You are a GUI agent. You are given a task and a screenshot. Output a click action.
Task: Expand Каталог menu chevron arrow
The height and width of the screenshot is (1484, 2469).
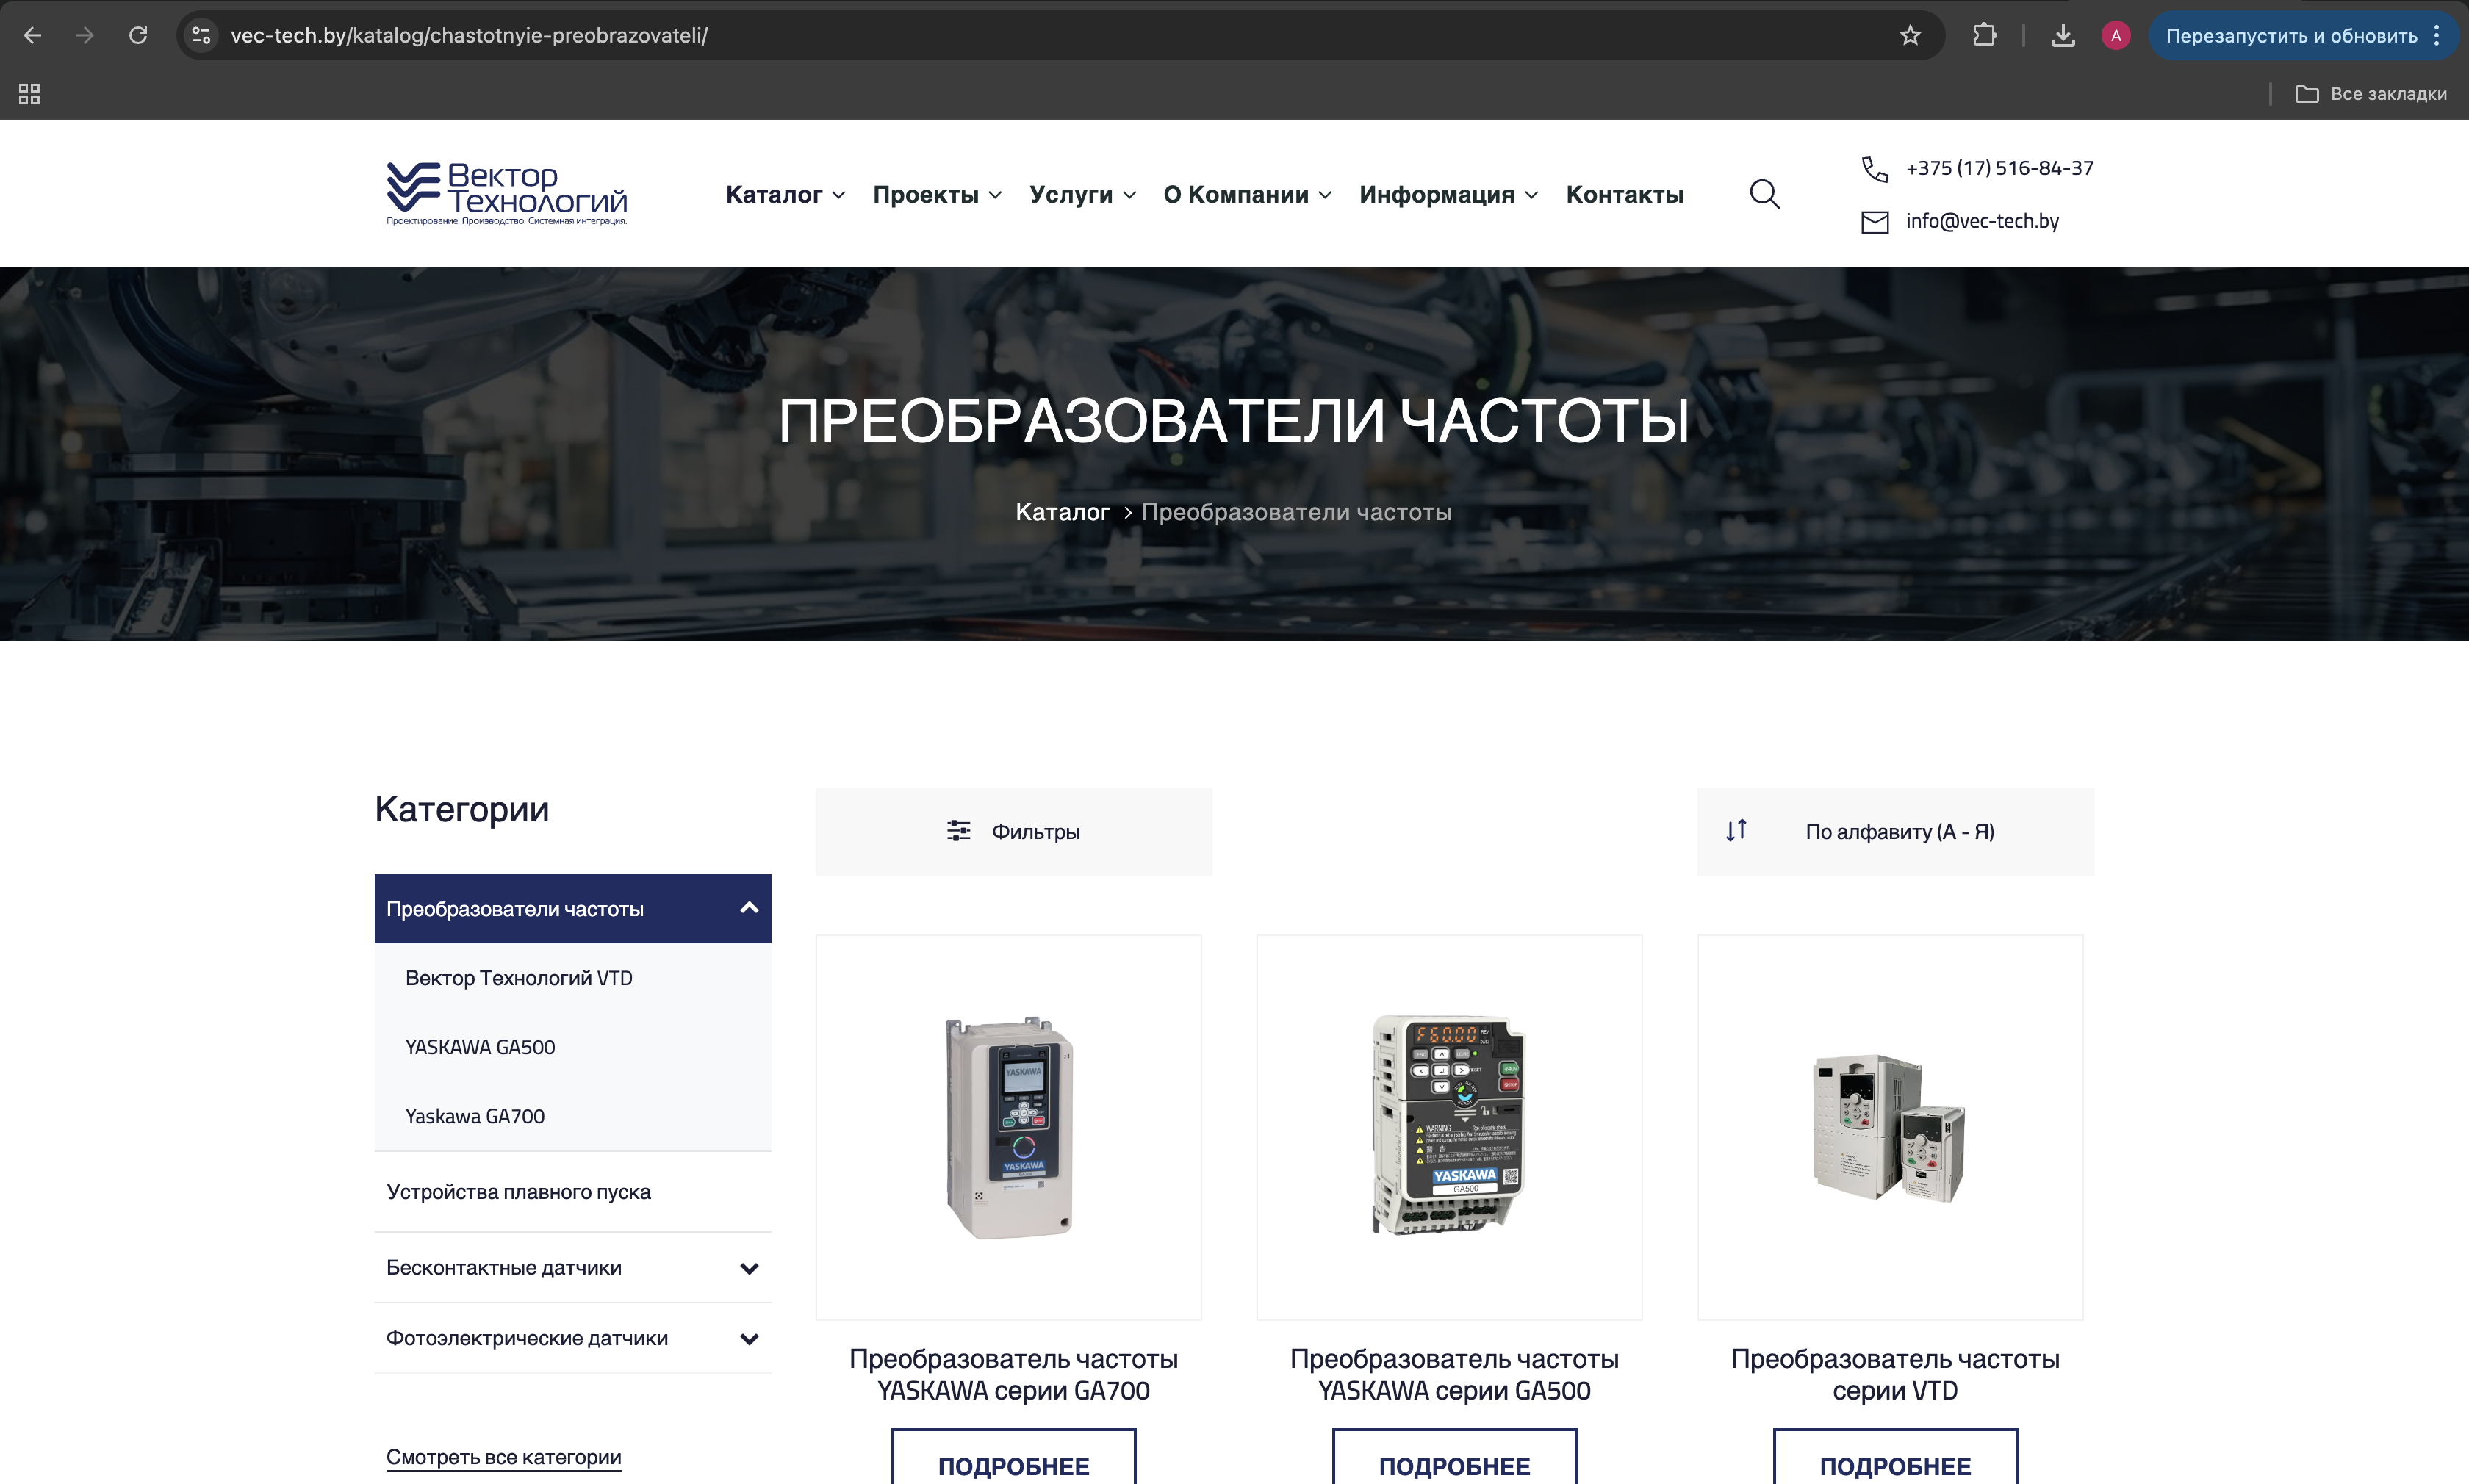point(838,196)
